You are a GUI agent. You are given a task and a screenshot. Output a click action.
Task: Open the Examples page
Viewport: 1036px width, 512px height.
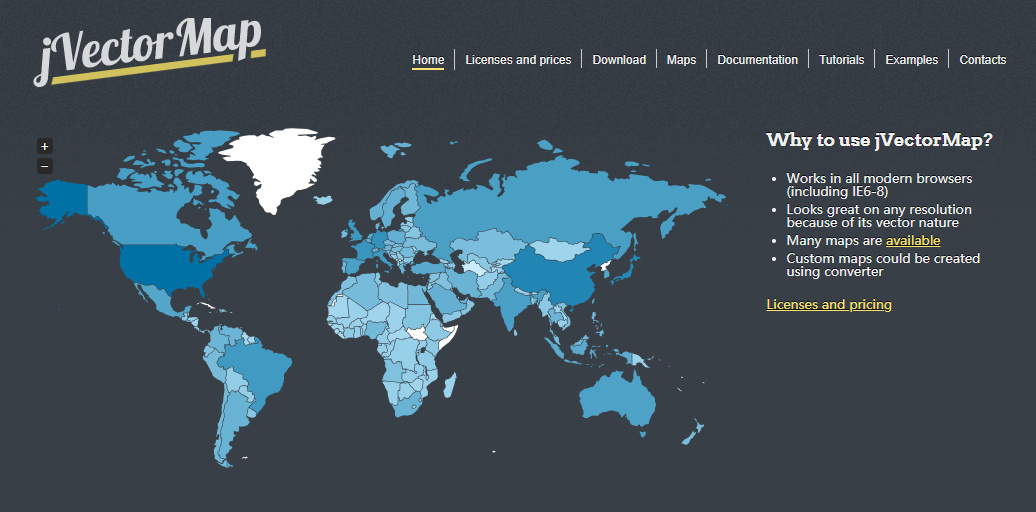click(912, 59)
